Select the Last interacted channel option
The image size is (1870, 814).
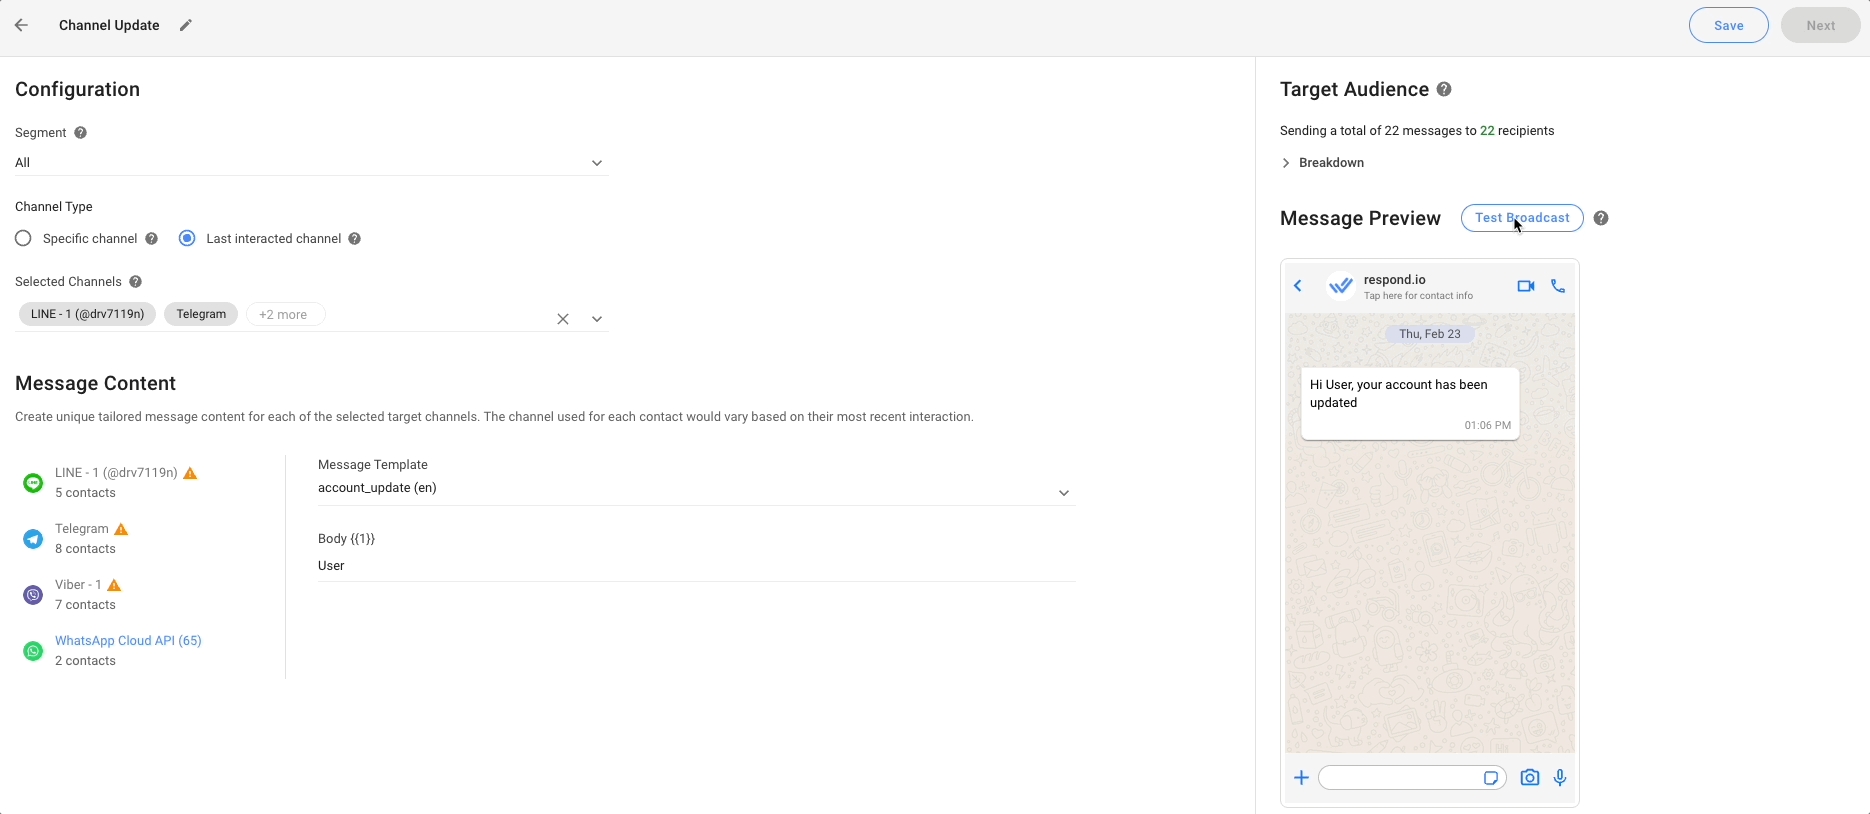tap(187, 239)
